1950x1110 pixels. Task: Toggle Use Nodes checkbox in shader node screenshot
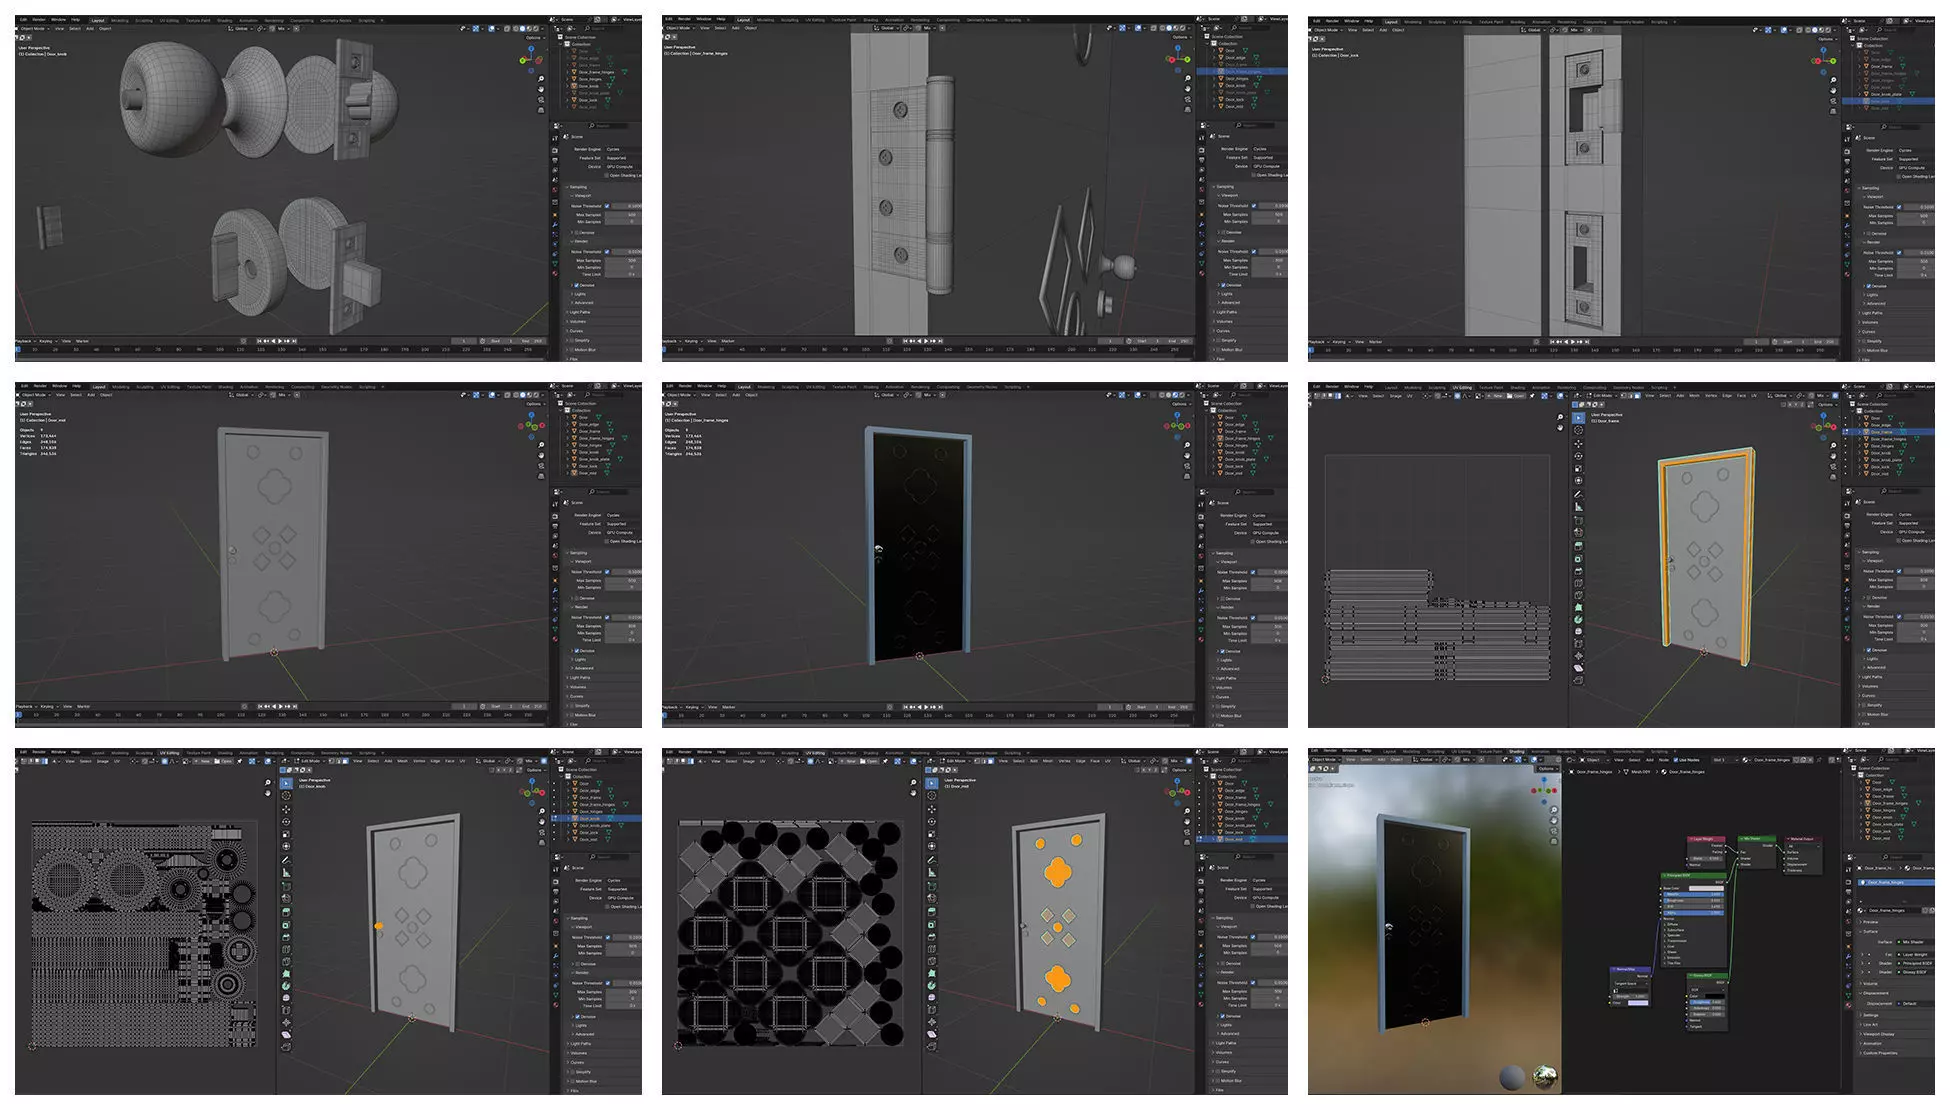pyautogui.click(x=1676, y=760)
